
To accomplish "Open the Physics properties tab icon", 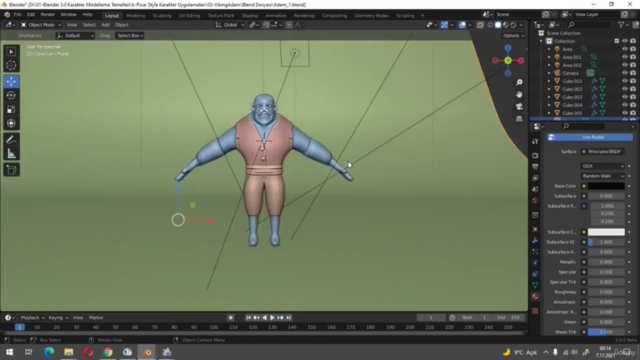I will (535, 263).
